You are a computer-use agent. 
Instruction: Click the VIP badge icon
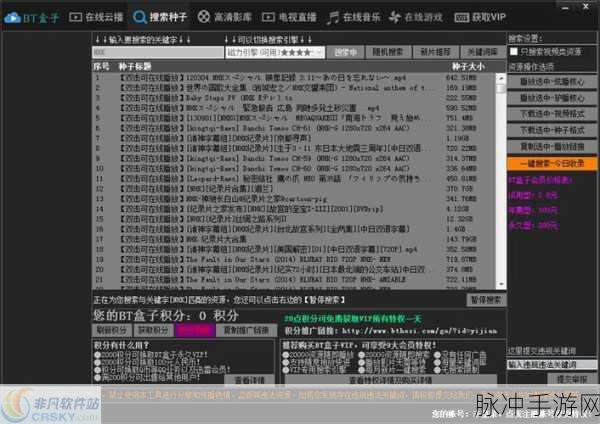[x=461, y=18]
